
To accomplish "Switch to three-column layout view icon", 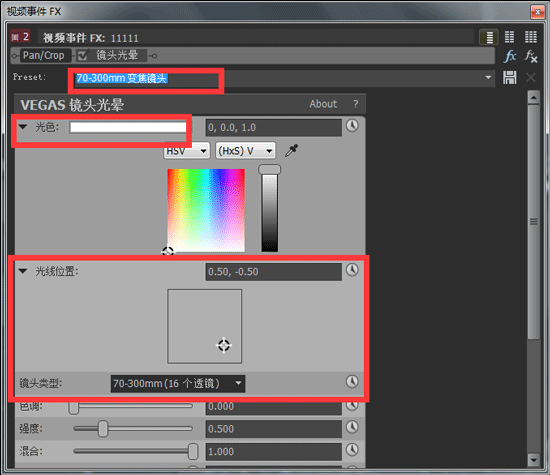I will tap(530, 37).
